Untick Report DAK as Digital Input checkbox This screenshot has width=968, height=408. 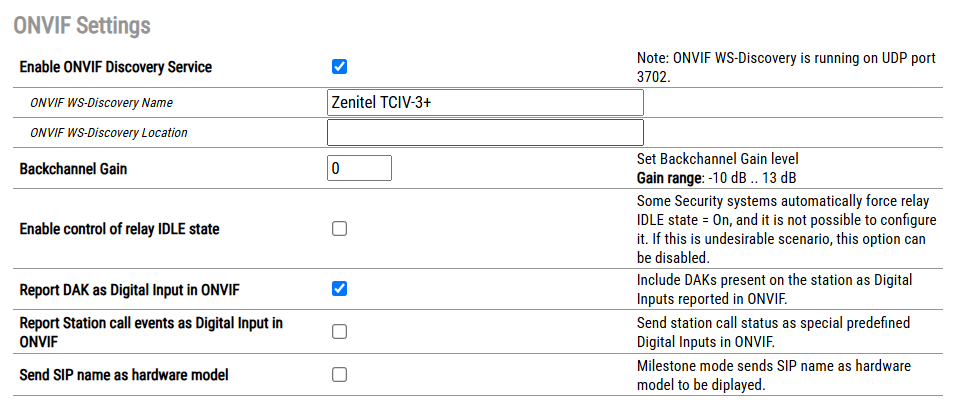[339, 290]
